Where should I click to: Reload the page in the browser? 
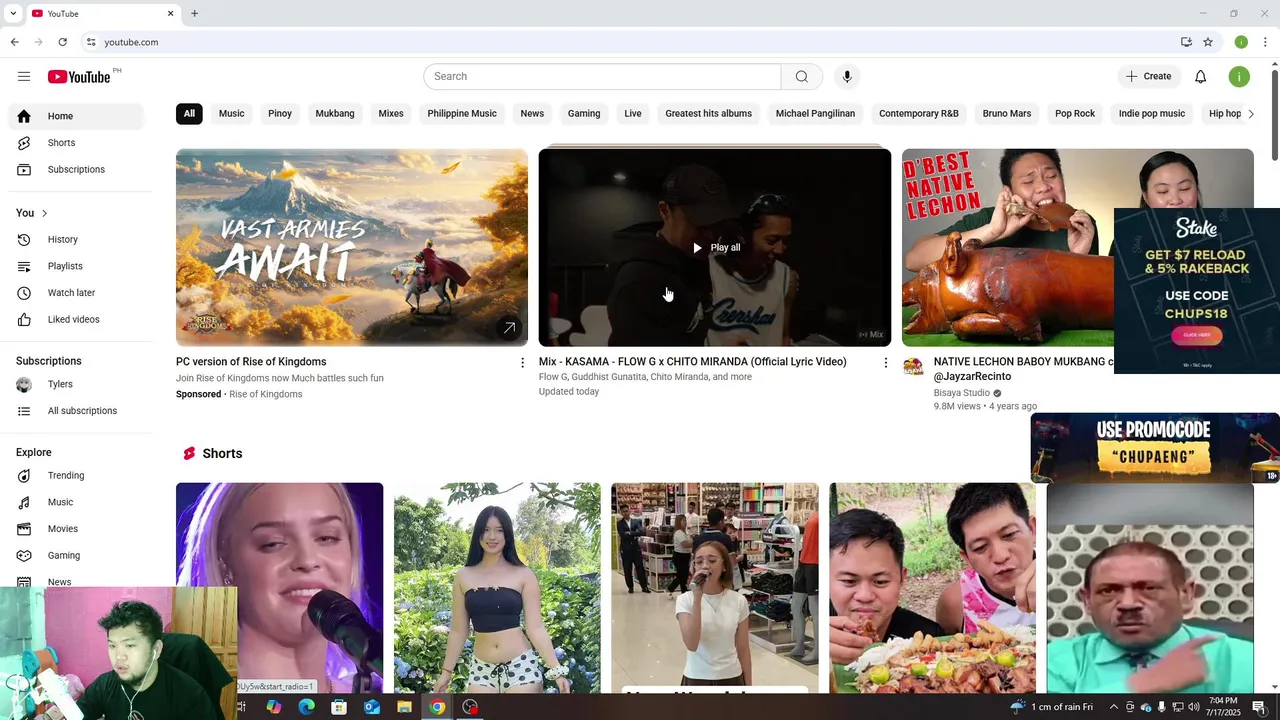point(62,42)
